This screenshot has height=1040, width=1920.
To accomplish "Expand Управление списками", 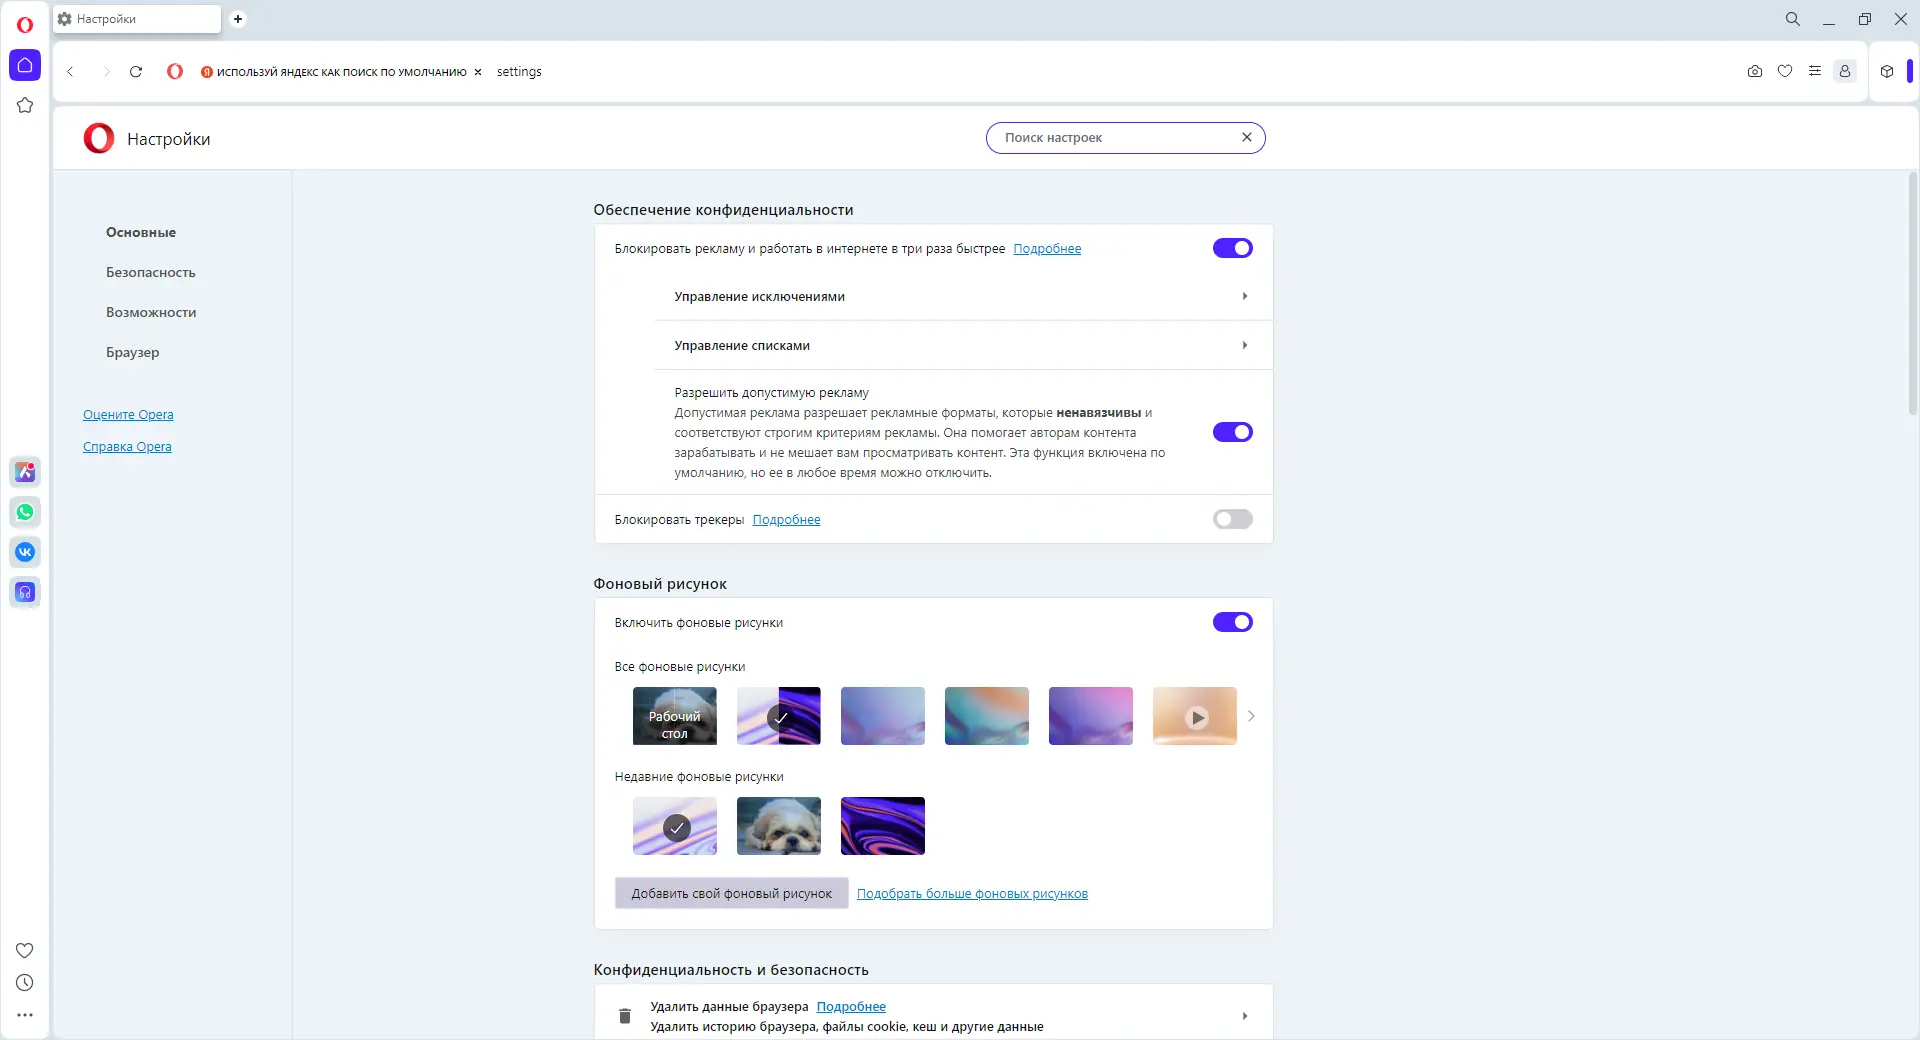I will pyautogui.click(x=963, y=345).
